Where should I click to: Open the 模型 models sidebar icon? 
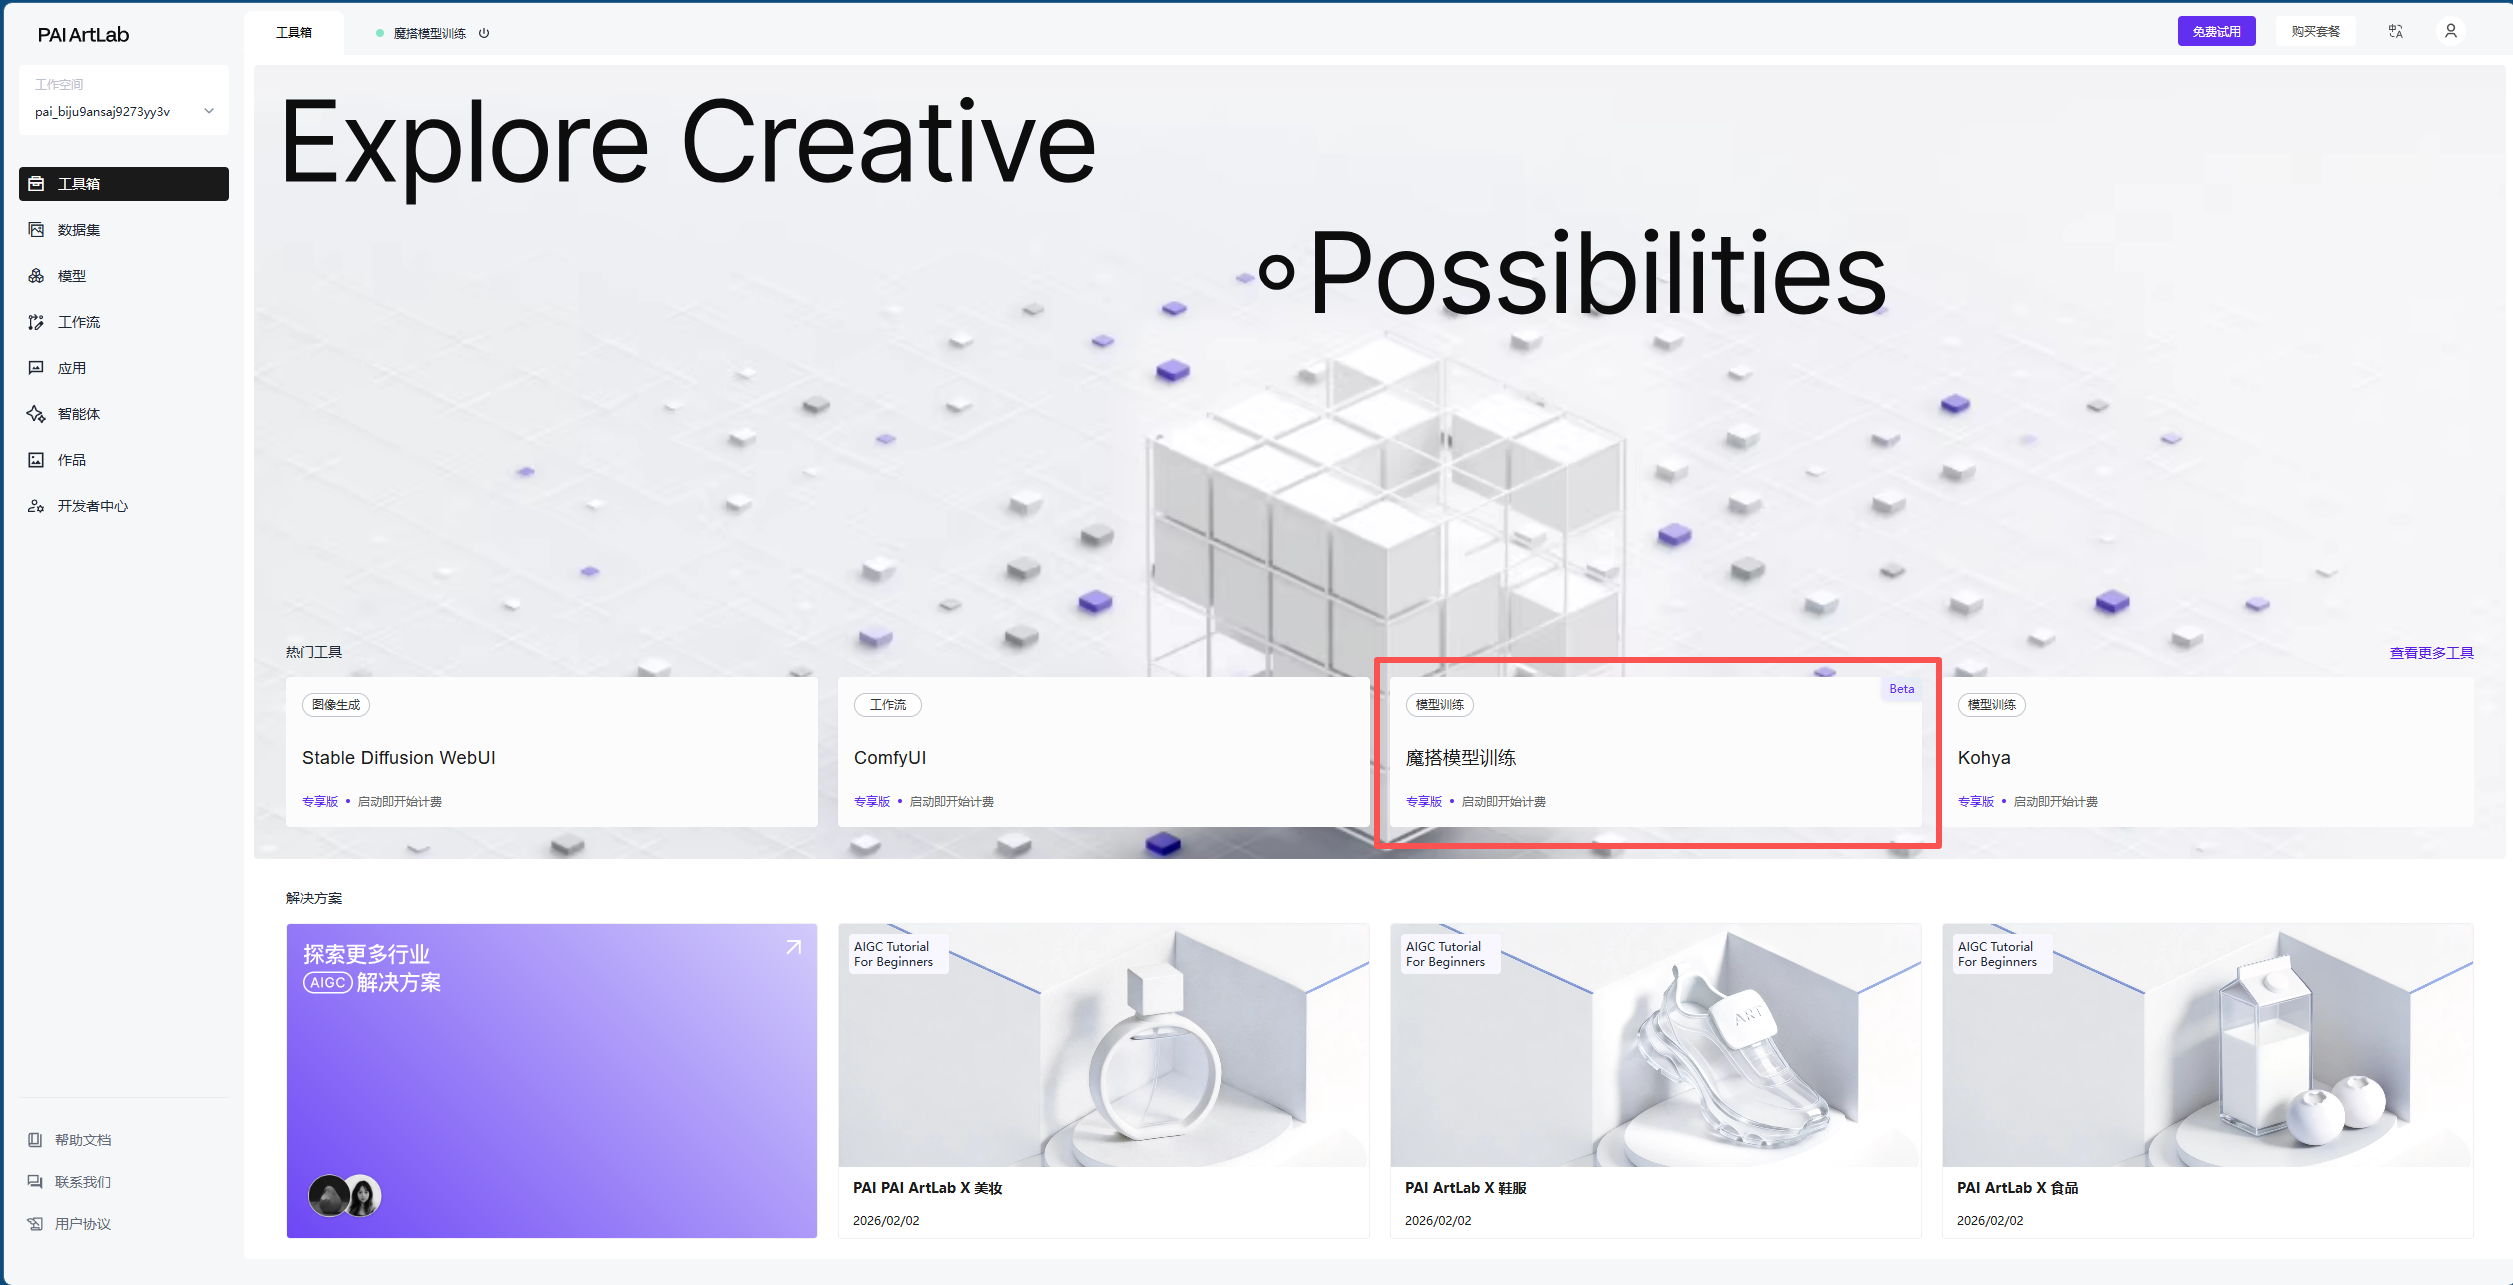point(37,276)
